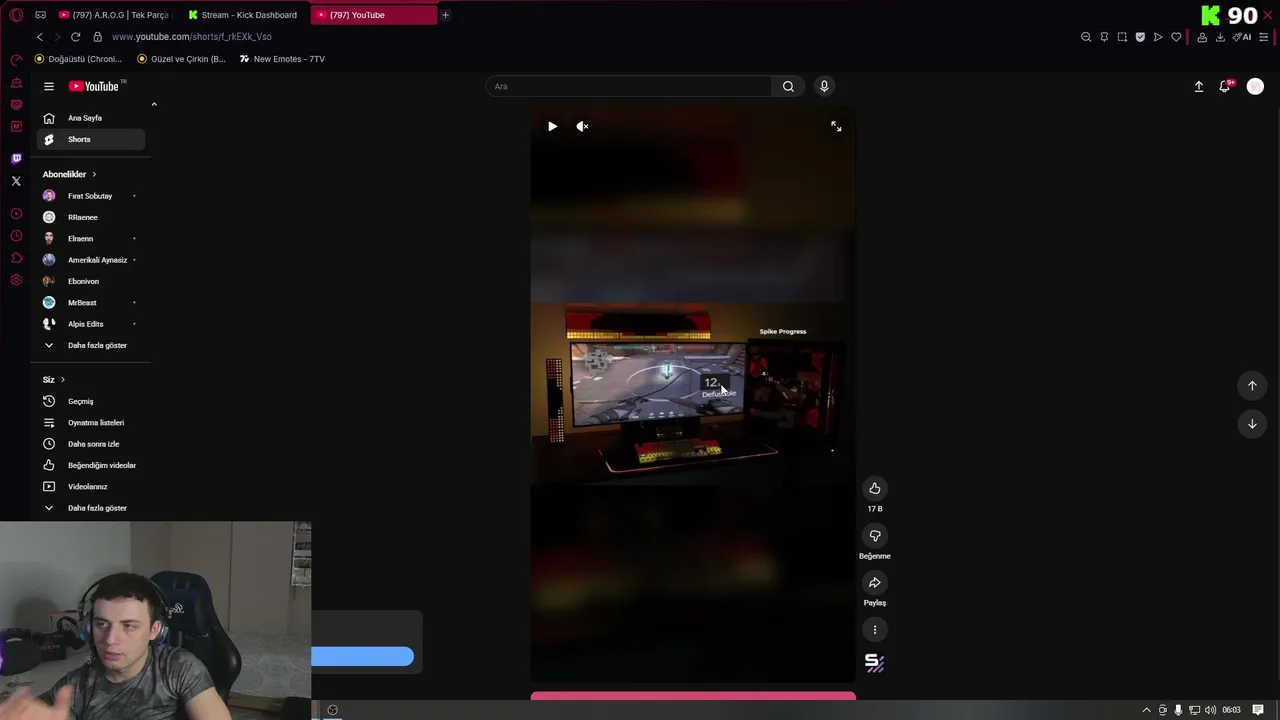Open settings gear in Opera sidebar

pyautogui.click(x=16, y=280)
